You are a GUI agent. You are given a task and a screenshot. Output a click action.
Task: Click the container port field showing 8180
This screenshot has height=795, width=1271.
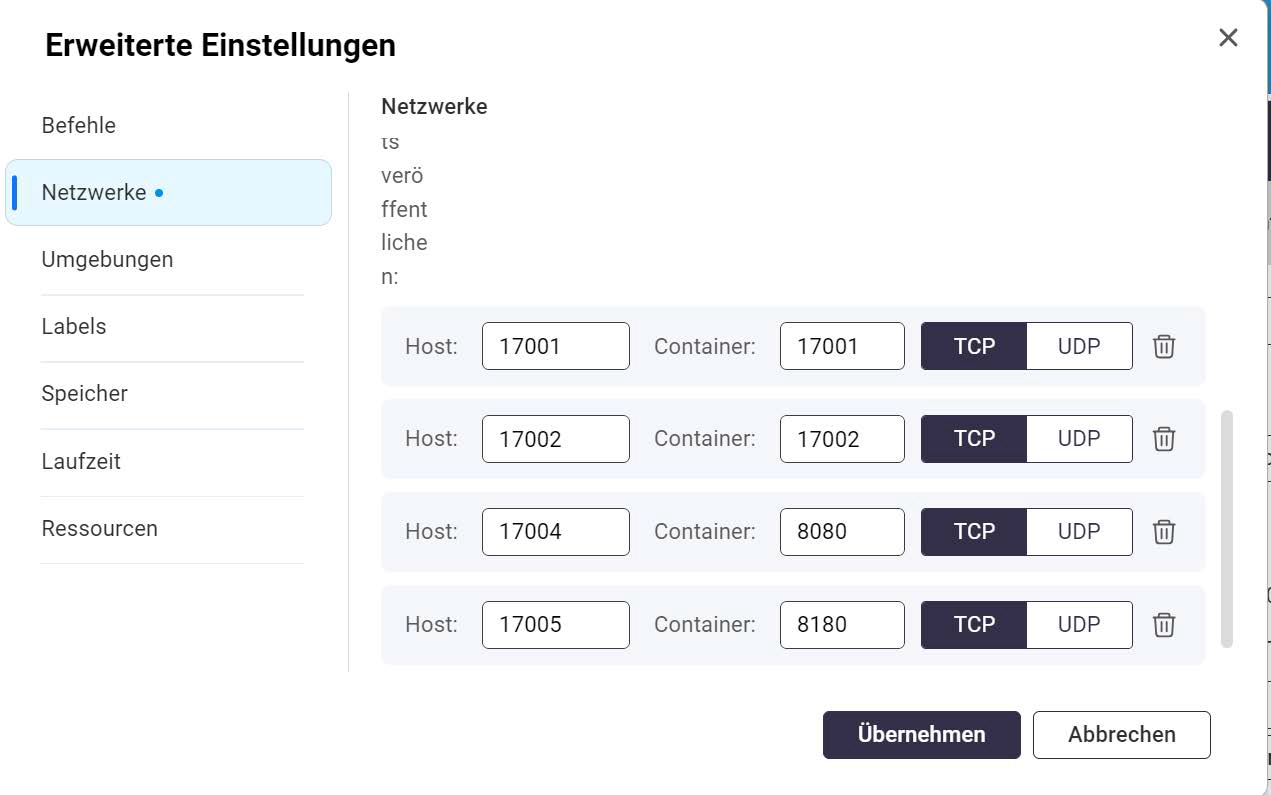tap(841, 625)
